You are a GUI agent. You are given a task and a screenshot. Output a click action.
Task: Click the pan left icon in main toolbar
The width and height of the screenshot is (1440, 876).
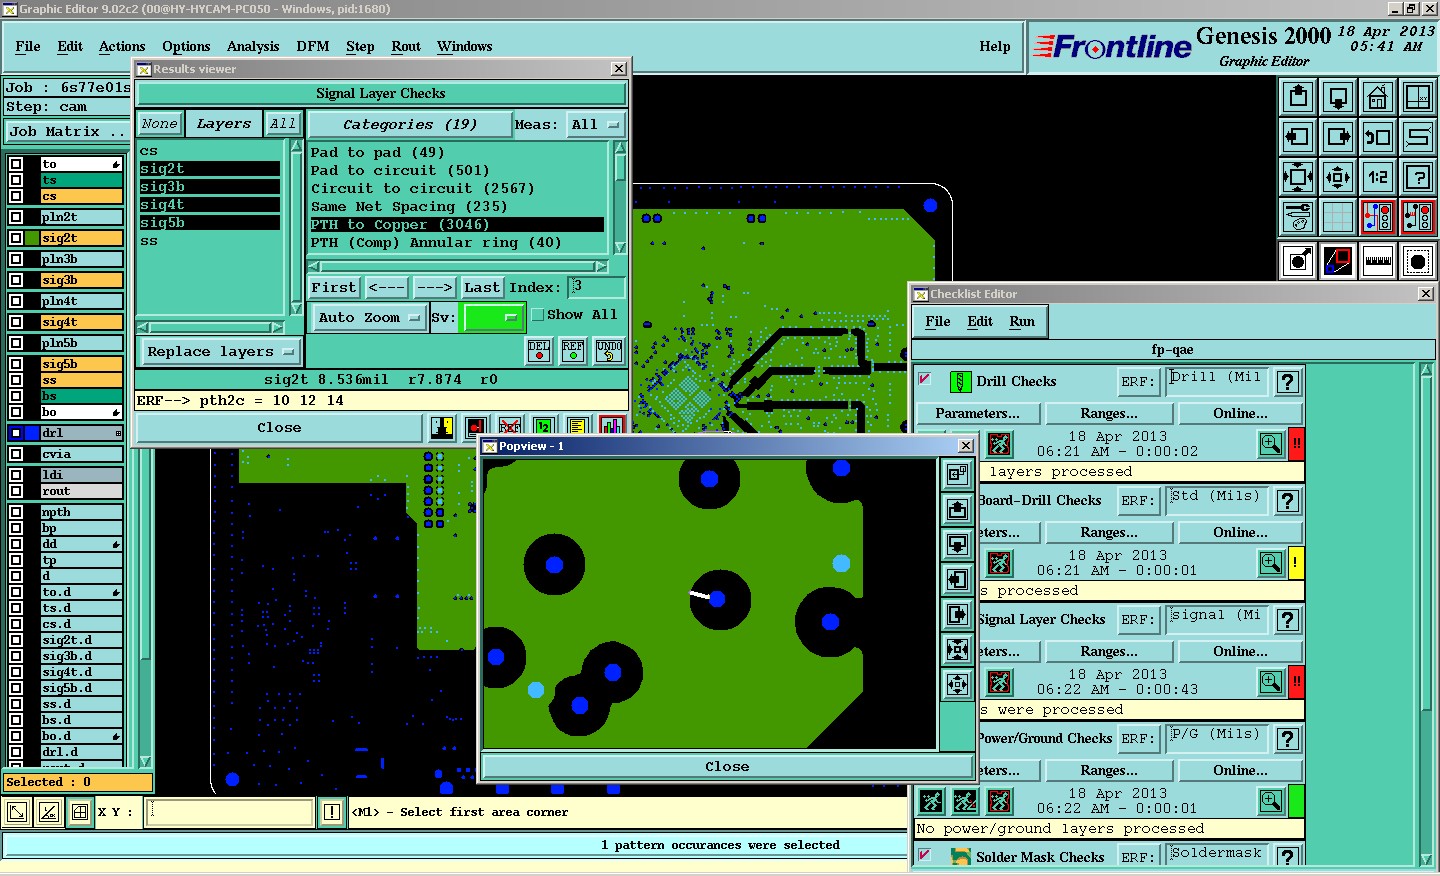tap(1298, 137)
